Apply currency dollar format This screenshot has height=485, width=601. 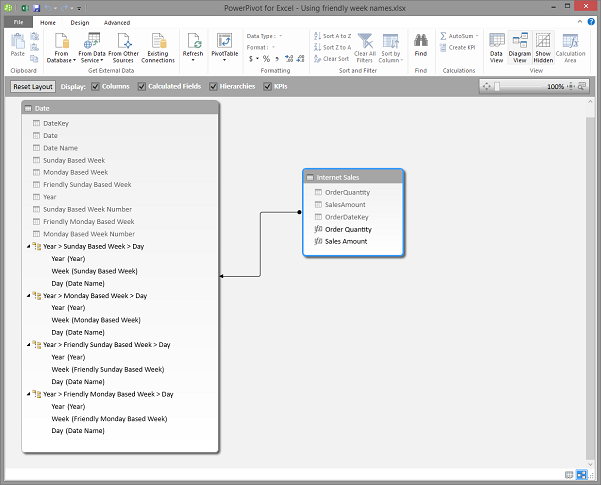[251, 59]
